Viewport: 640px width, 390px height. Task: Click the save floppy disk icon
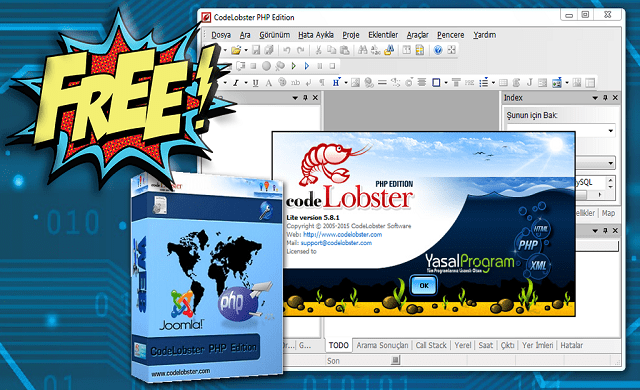tap(256, 50)
